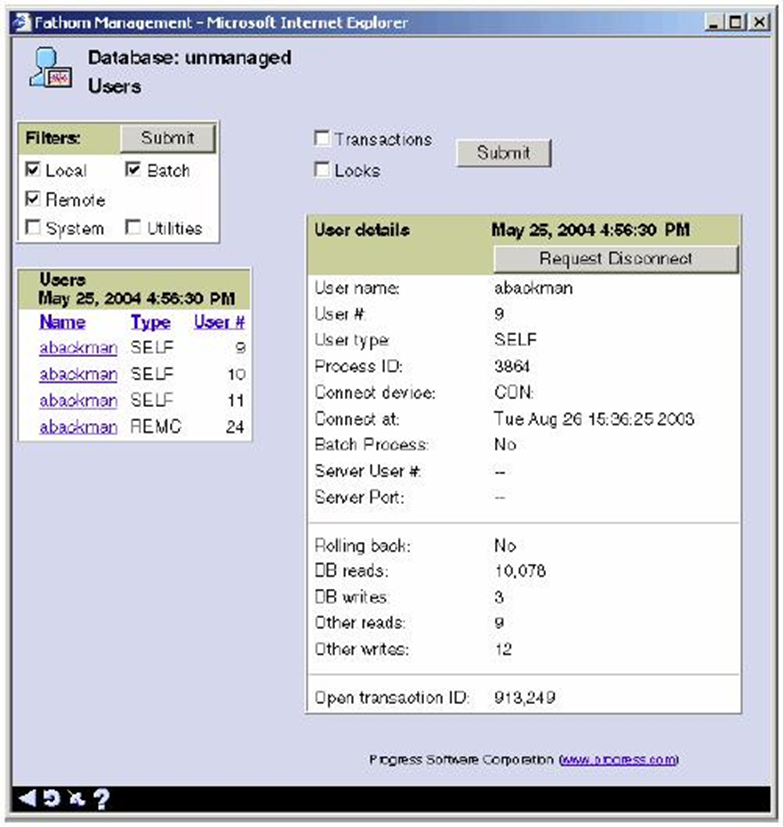Click the DB reads value 10,078
Screen dimensions: 783x827
point(520,571)
